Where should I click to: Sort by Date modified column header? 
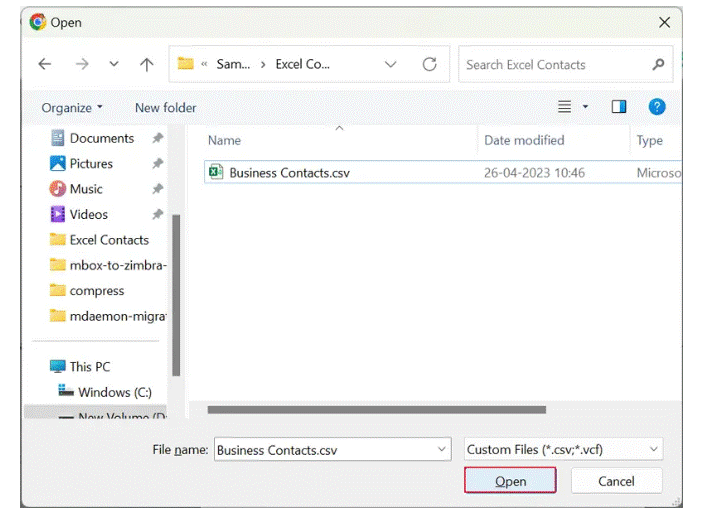524,141
